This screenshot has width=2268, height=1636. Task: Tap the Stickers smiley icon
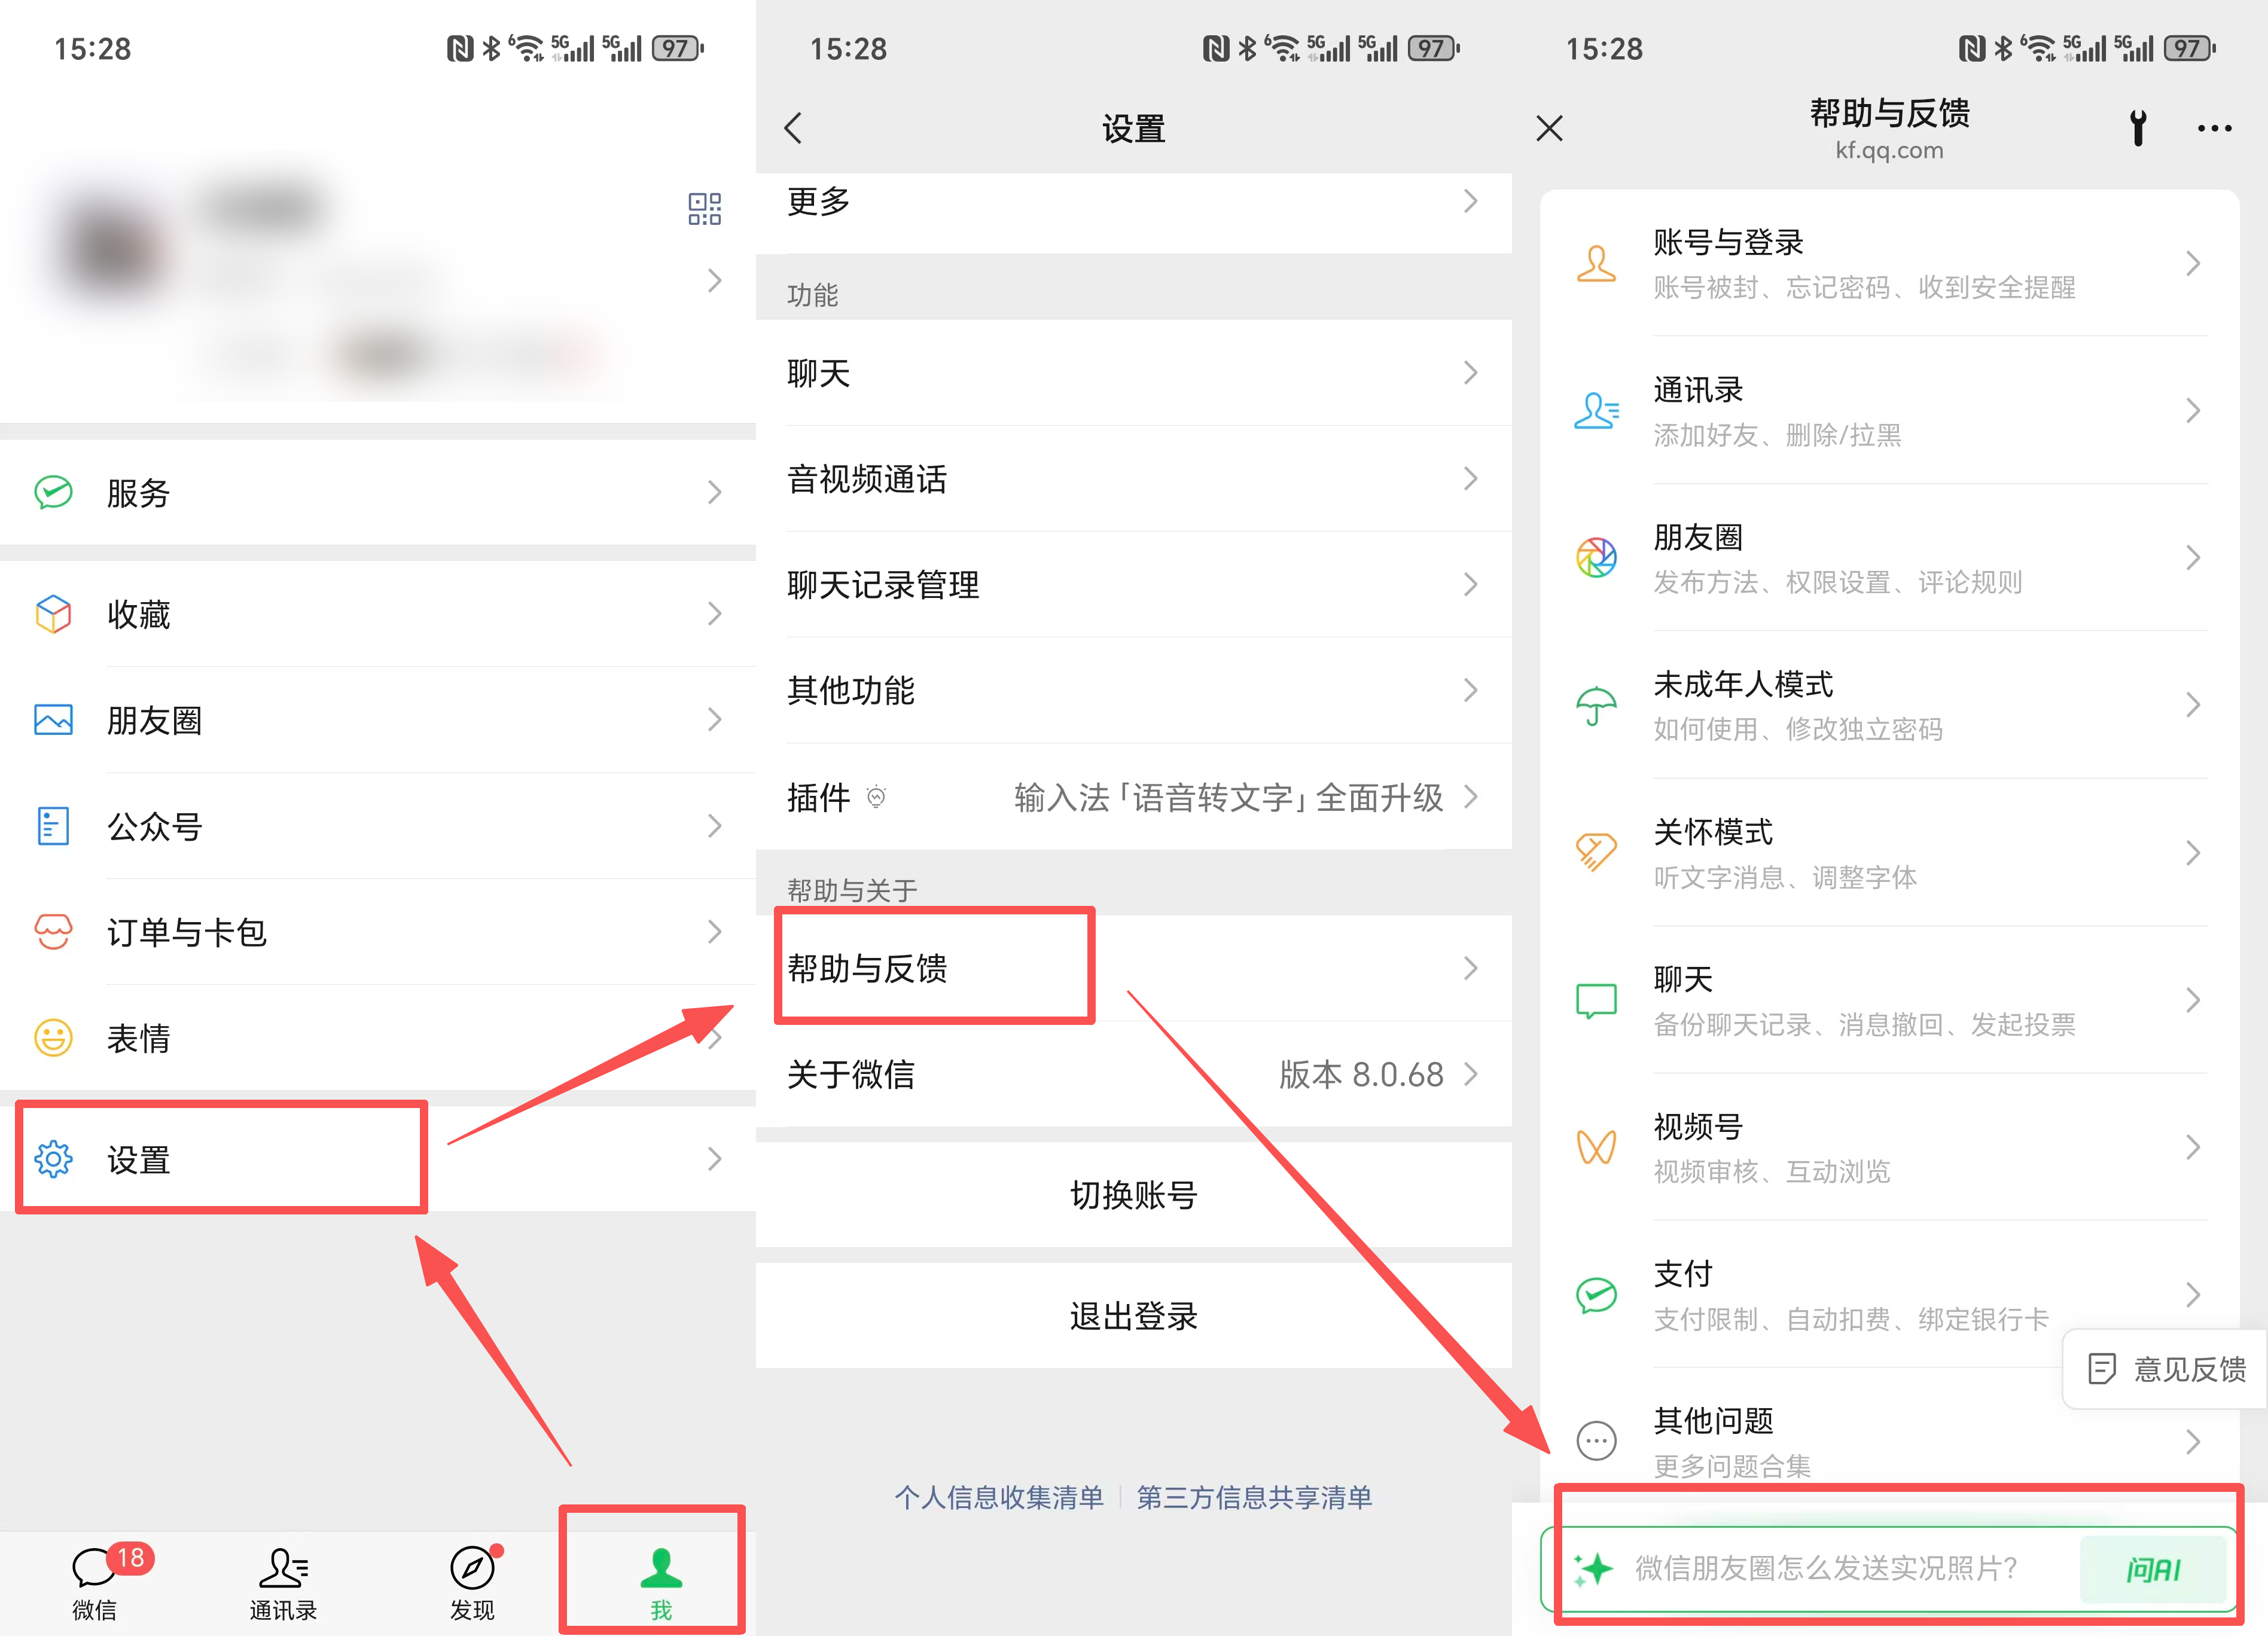point(53,1037)
